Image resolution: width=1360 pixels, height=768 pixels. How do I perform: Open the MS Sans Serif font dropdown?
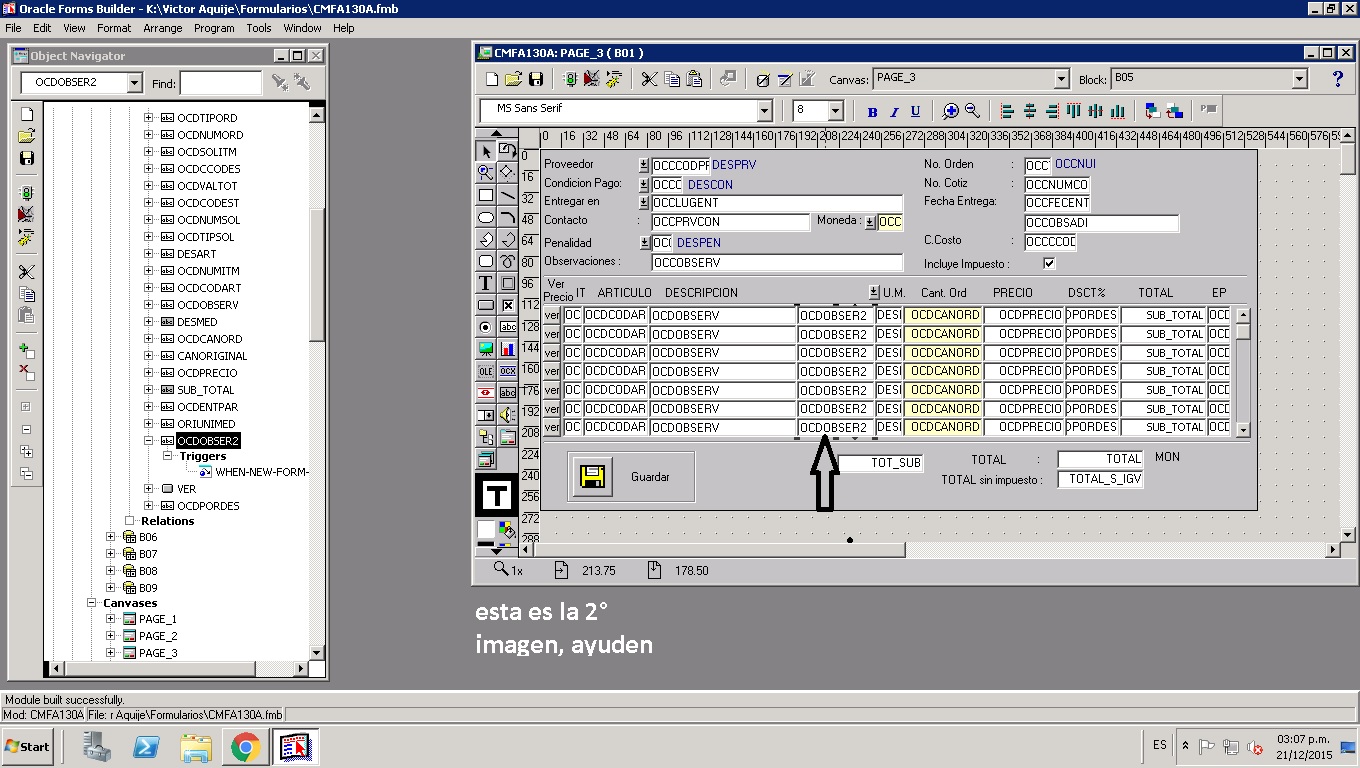point(765,111)
